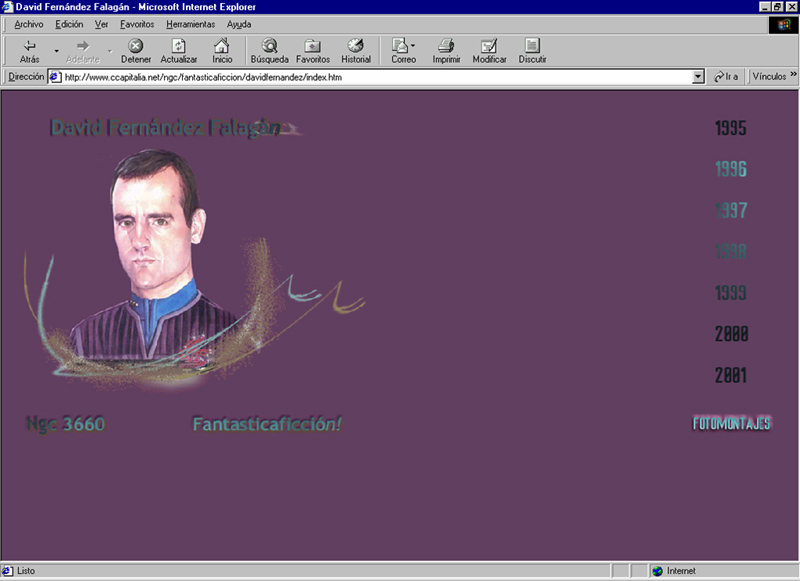Stop loading with the Detener button
The width and height of the screenshot is (800, 581).
pyautogui.click(x=136, y=51)
